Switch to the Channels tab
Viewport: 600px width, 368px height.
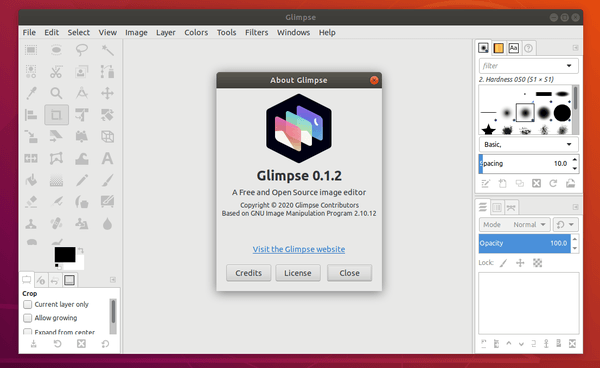tap(497, 207)
